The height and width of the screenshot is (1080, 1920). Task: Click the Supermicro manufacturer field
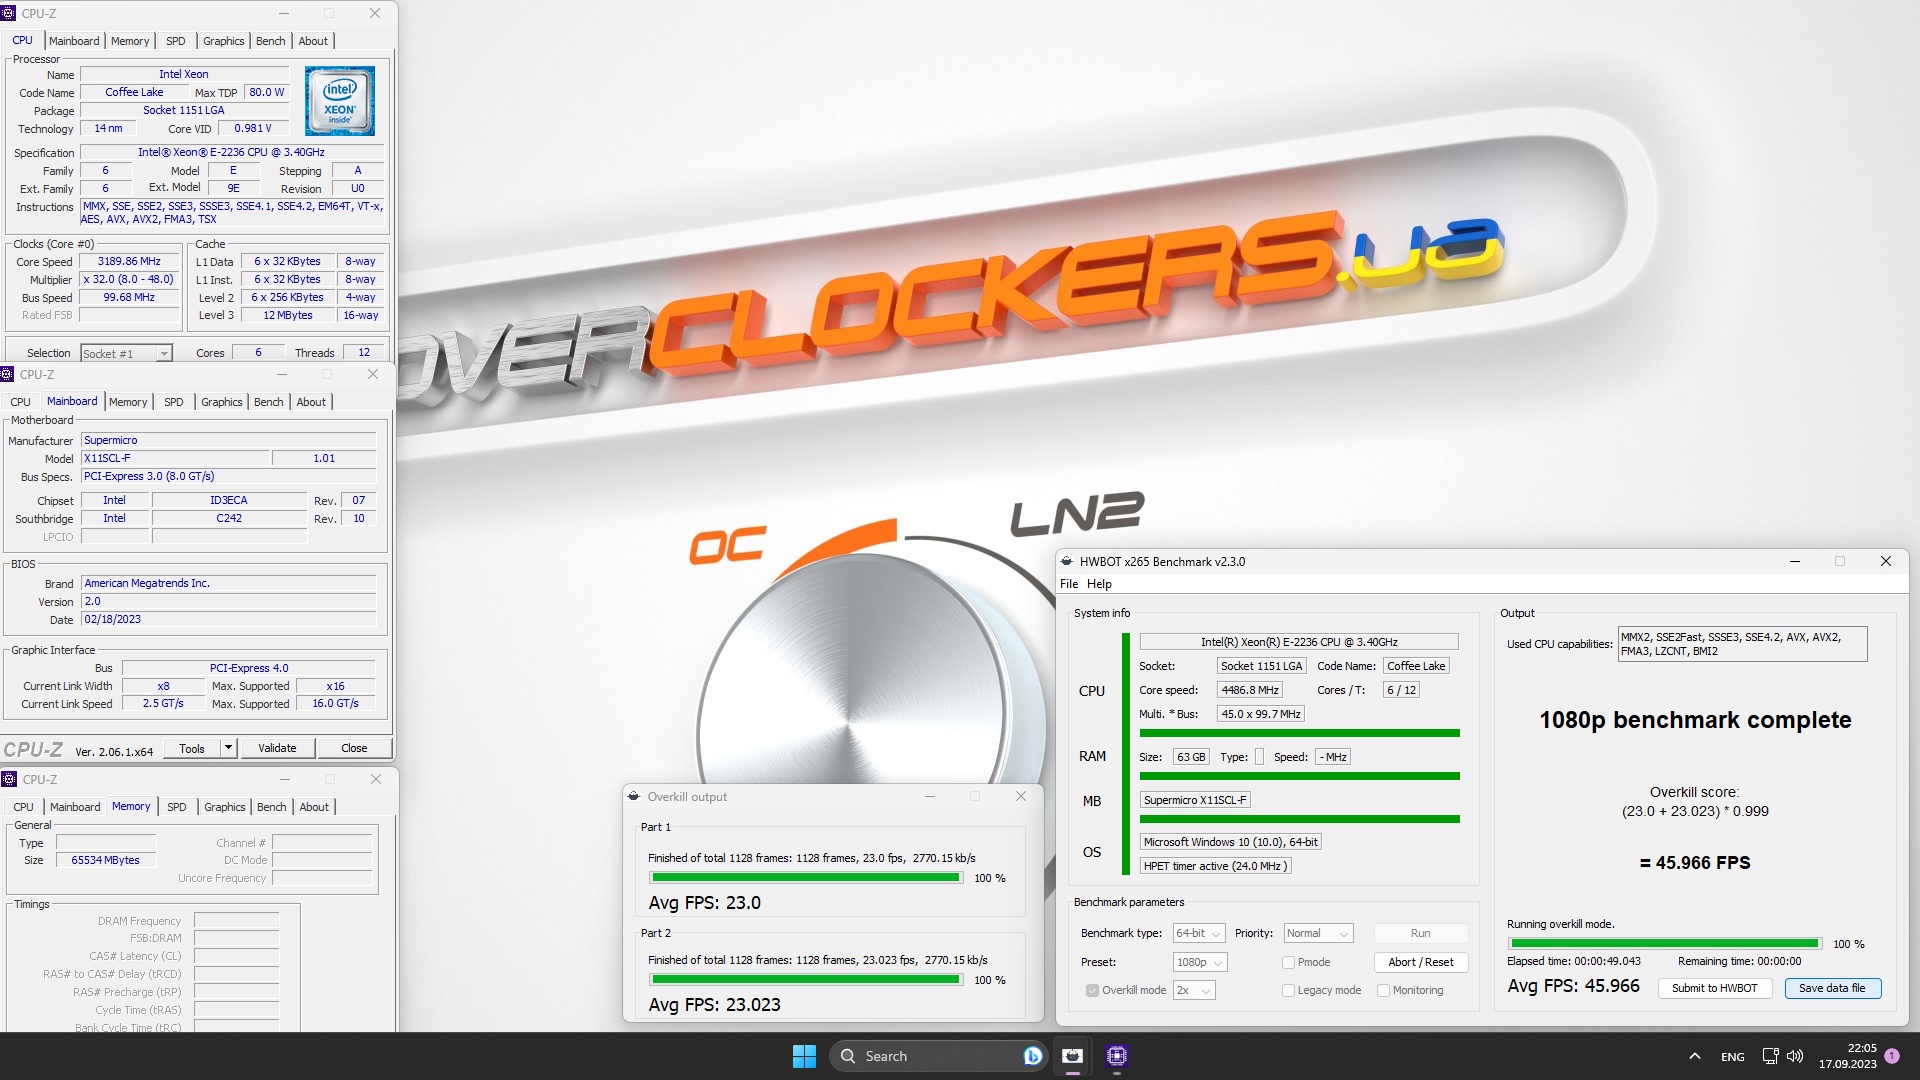(228, 440)
